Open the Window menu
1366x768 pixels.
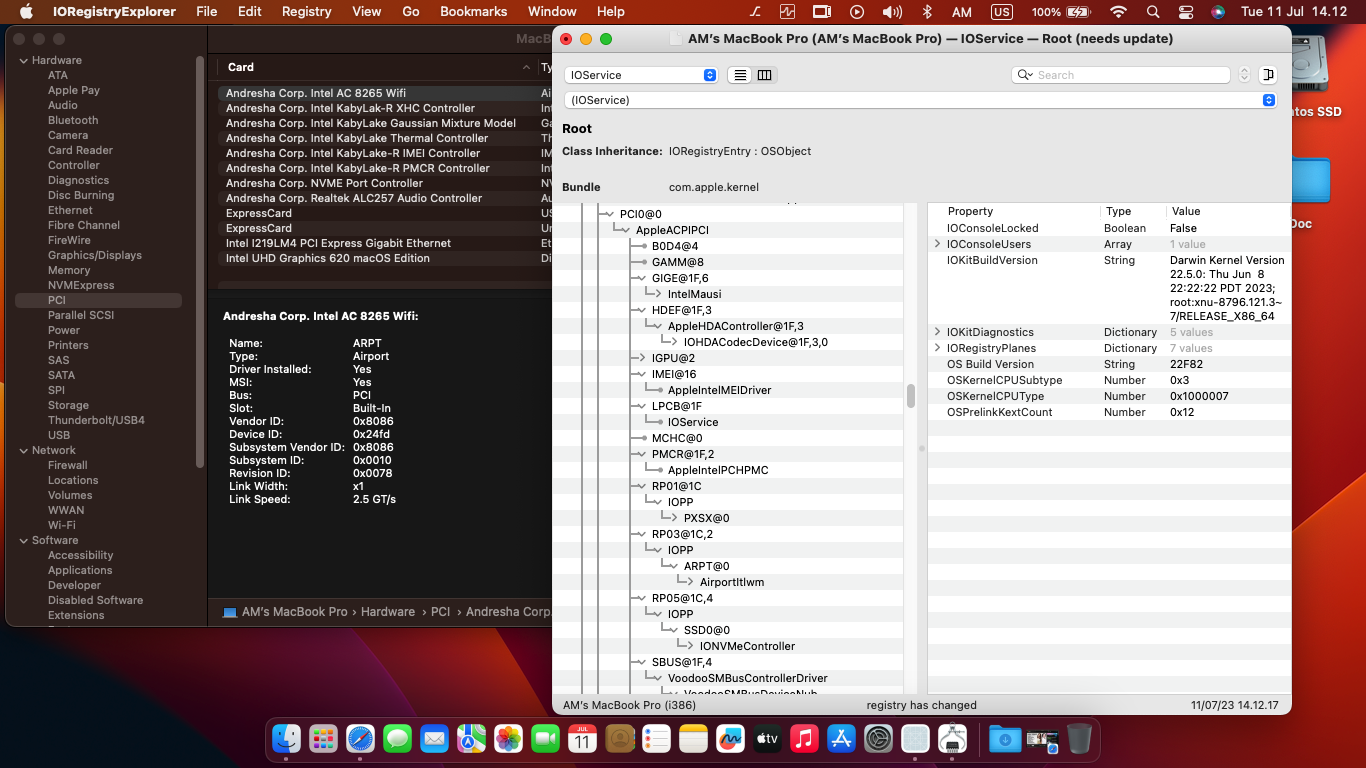(x=552, y=12)
